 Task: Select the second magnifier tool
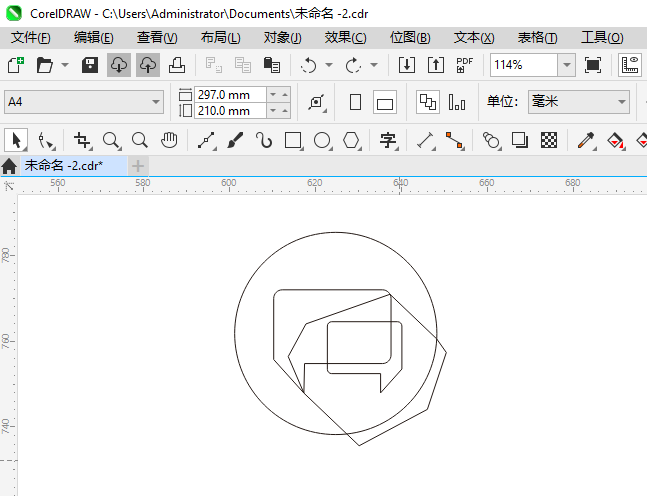[140, 140]
